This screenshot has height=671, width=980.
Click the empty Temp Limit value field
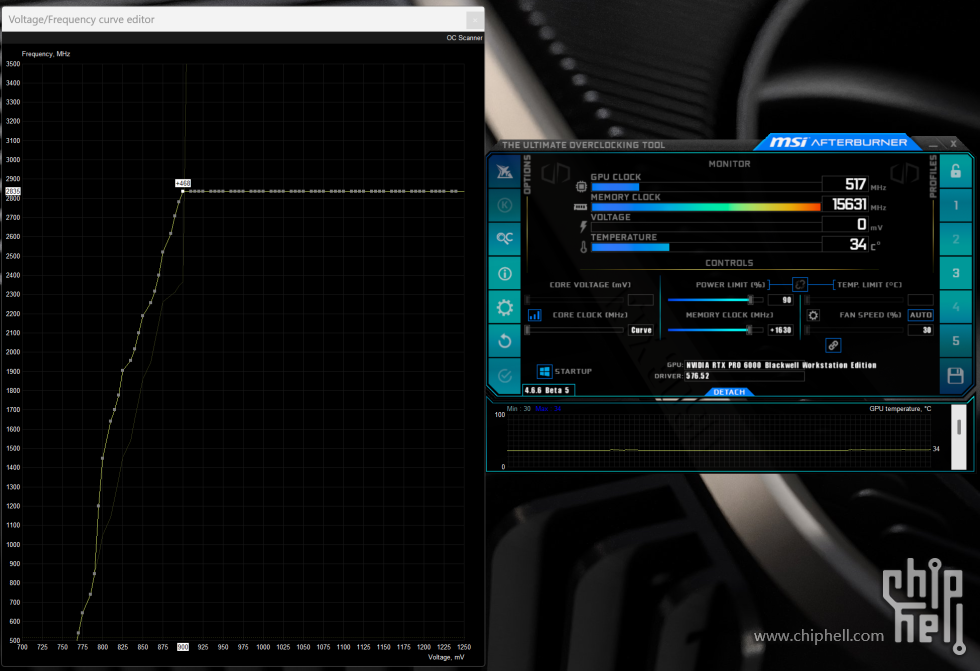pyautogui.click(x=921, y=300)
